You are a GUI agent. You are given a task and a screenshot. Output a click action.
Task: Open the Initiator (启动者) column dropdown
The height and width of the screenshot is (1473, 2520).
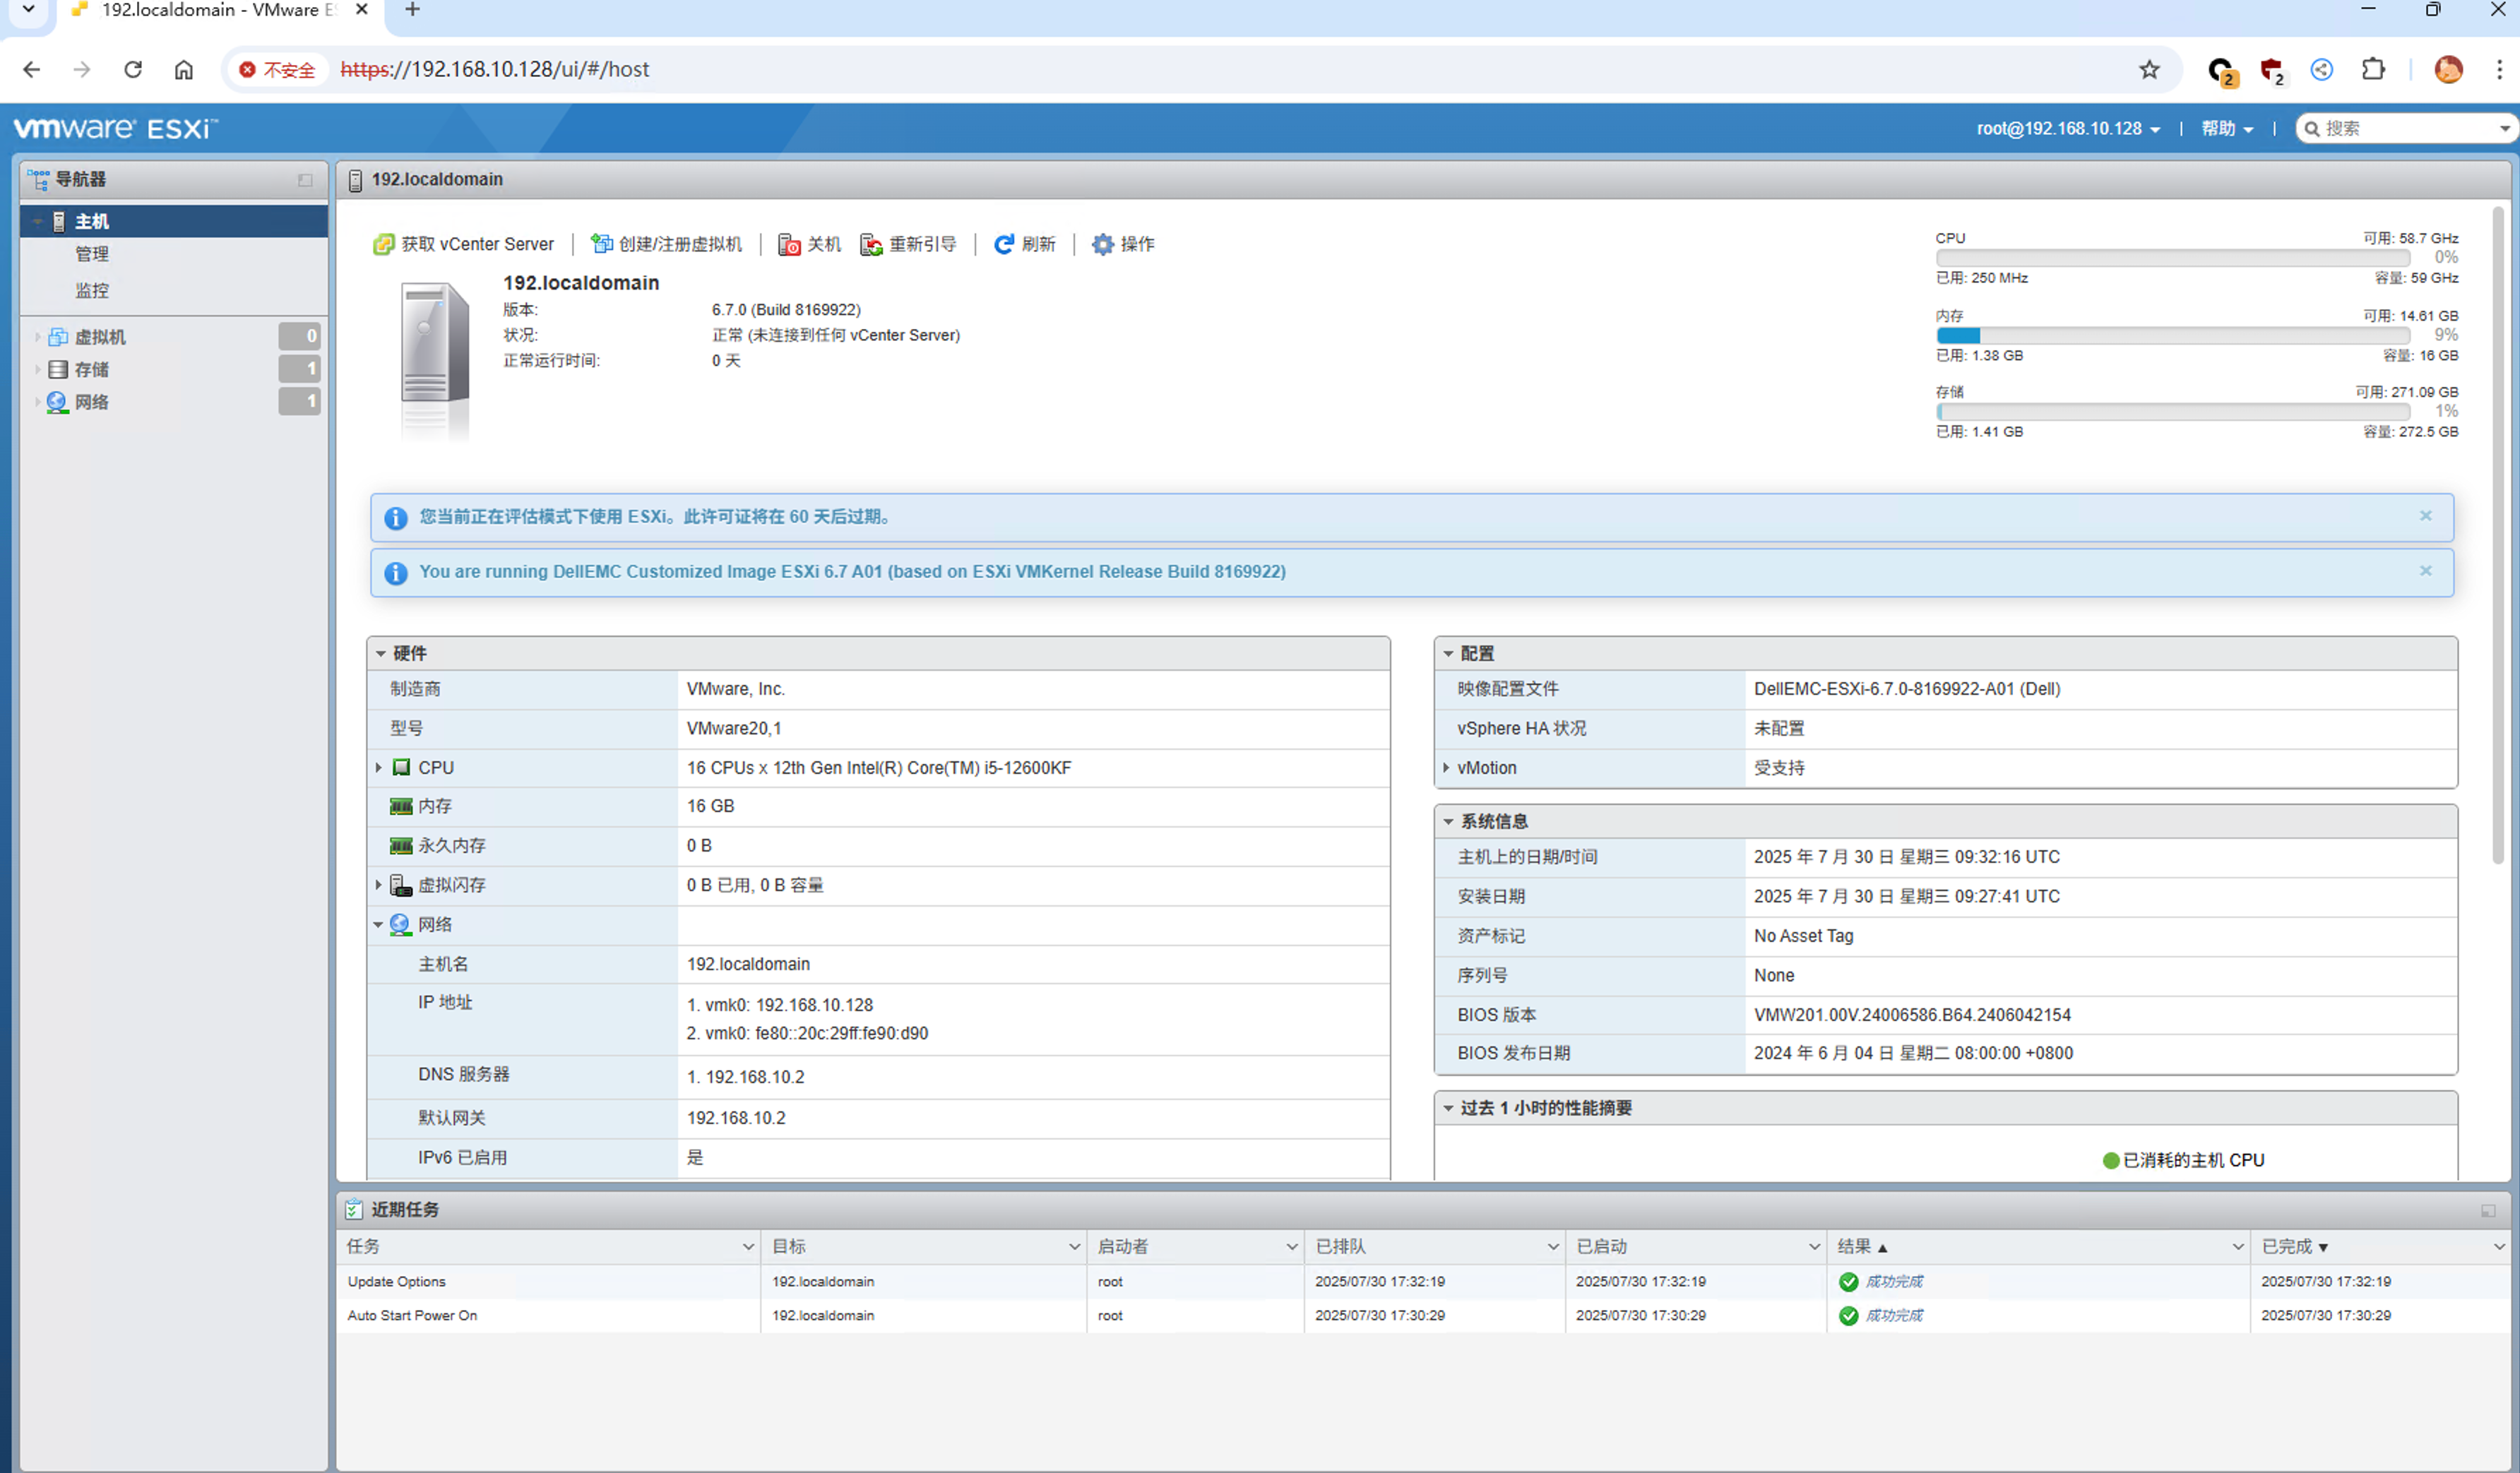point(1291,1247)
